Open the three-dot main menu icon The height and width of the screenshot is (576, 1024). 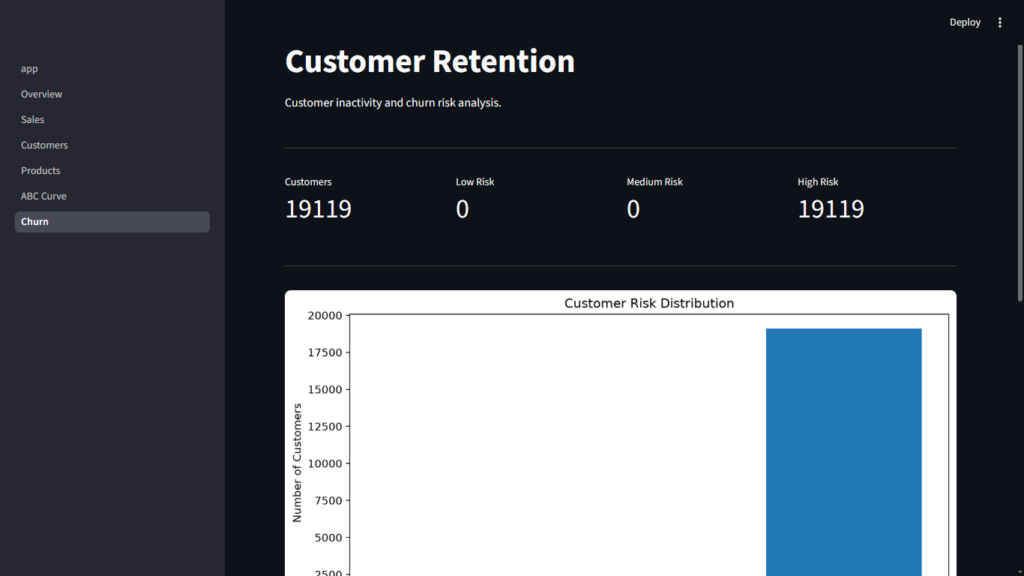click(999, 22)
